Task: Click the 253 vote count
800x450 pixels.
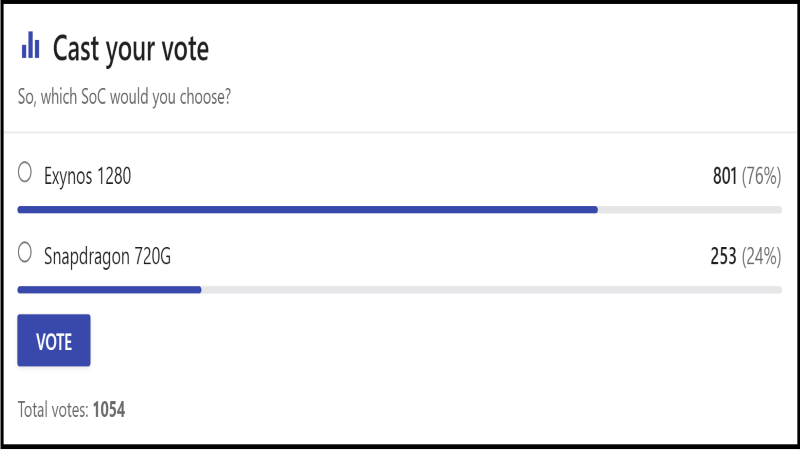Action: [x=723, y=256]
